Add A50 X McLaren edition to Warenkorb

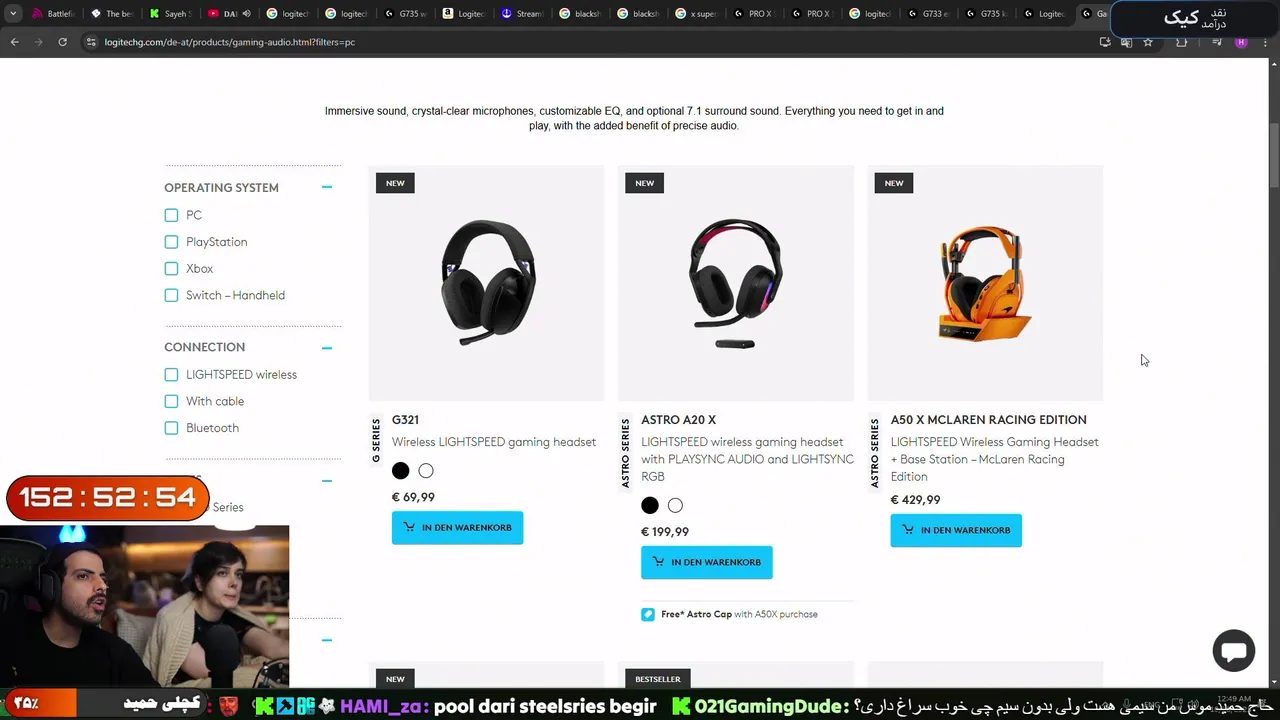pyautogui.click(x=956, y=530)
